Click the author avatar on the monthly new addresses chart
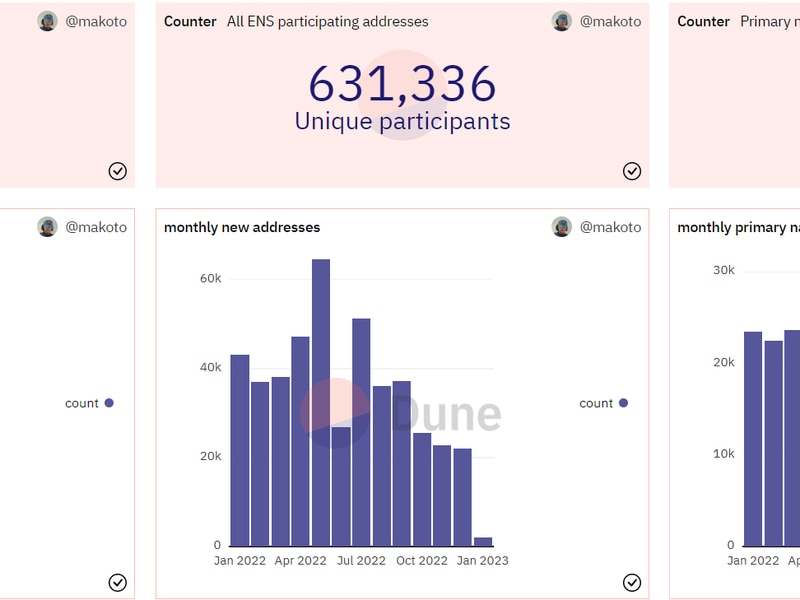The height and width of the screenshot is (600, 800). [x=562, y=227]
